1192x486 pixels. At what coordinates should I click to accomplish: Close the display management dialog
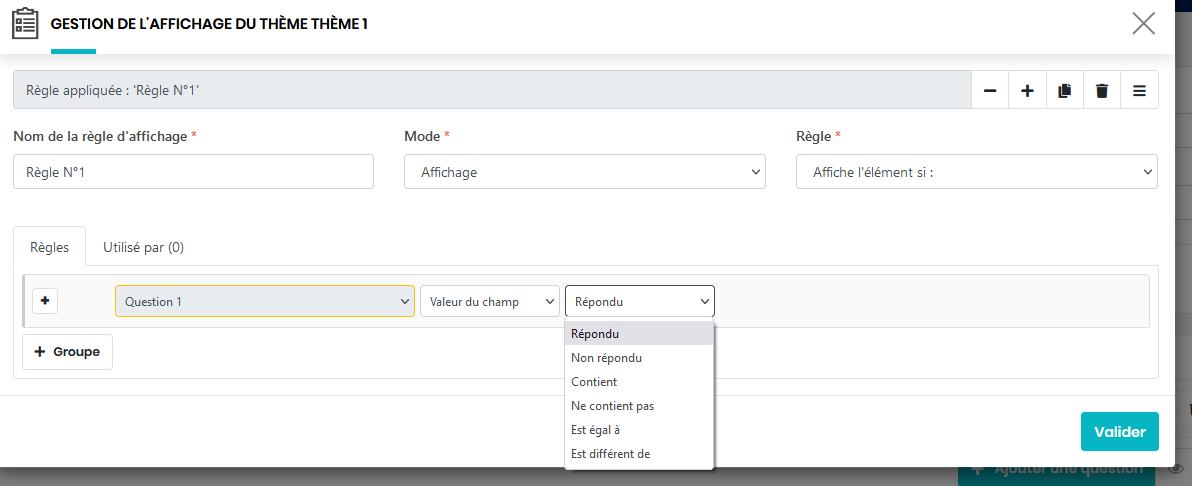pyautogui.click(x=1143, y=24)
